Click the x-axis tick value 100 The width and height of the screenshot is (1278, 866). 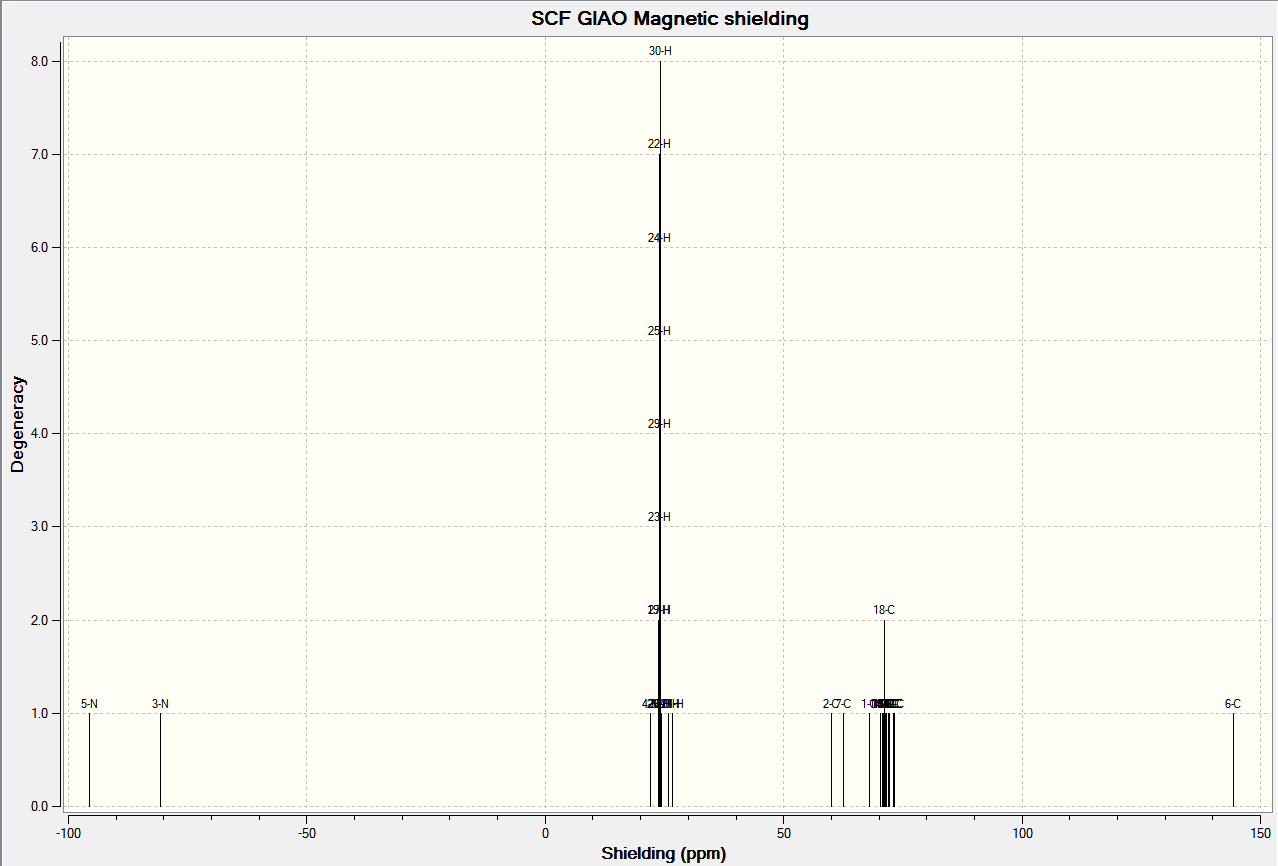click(1023, 832)
